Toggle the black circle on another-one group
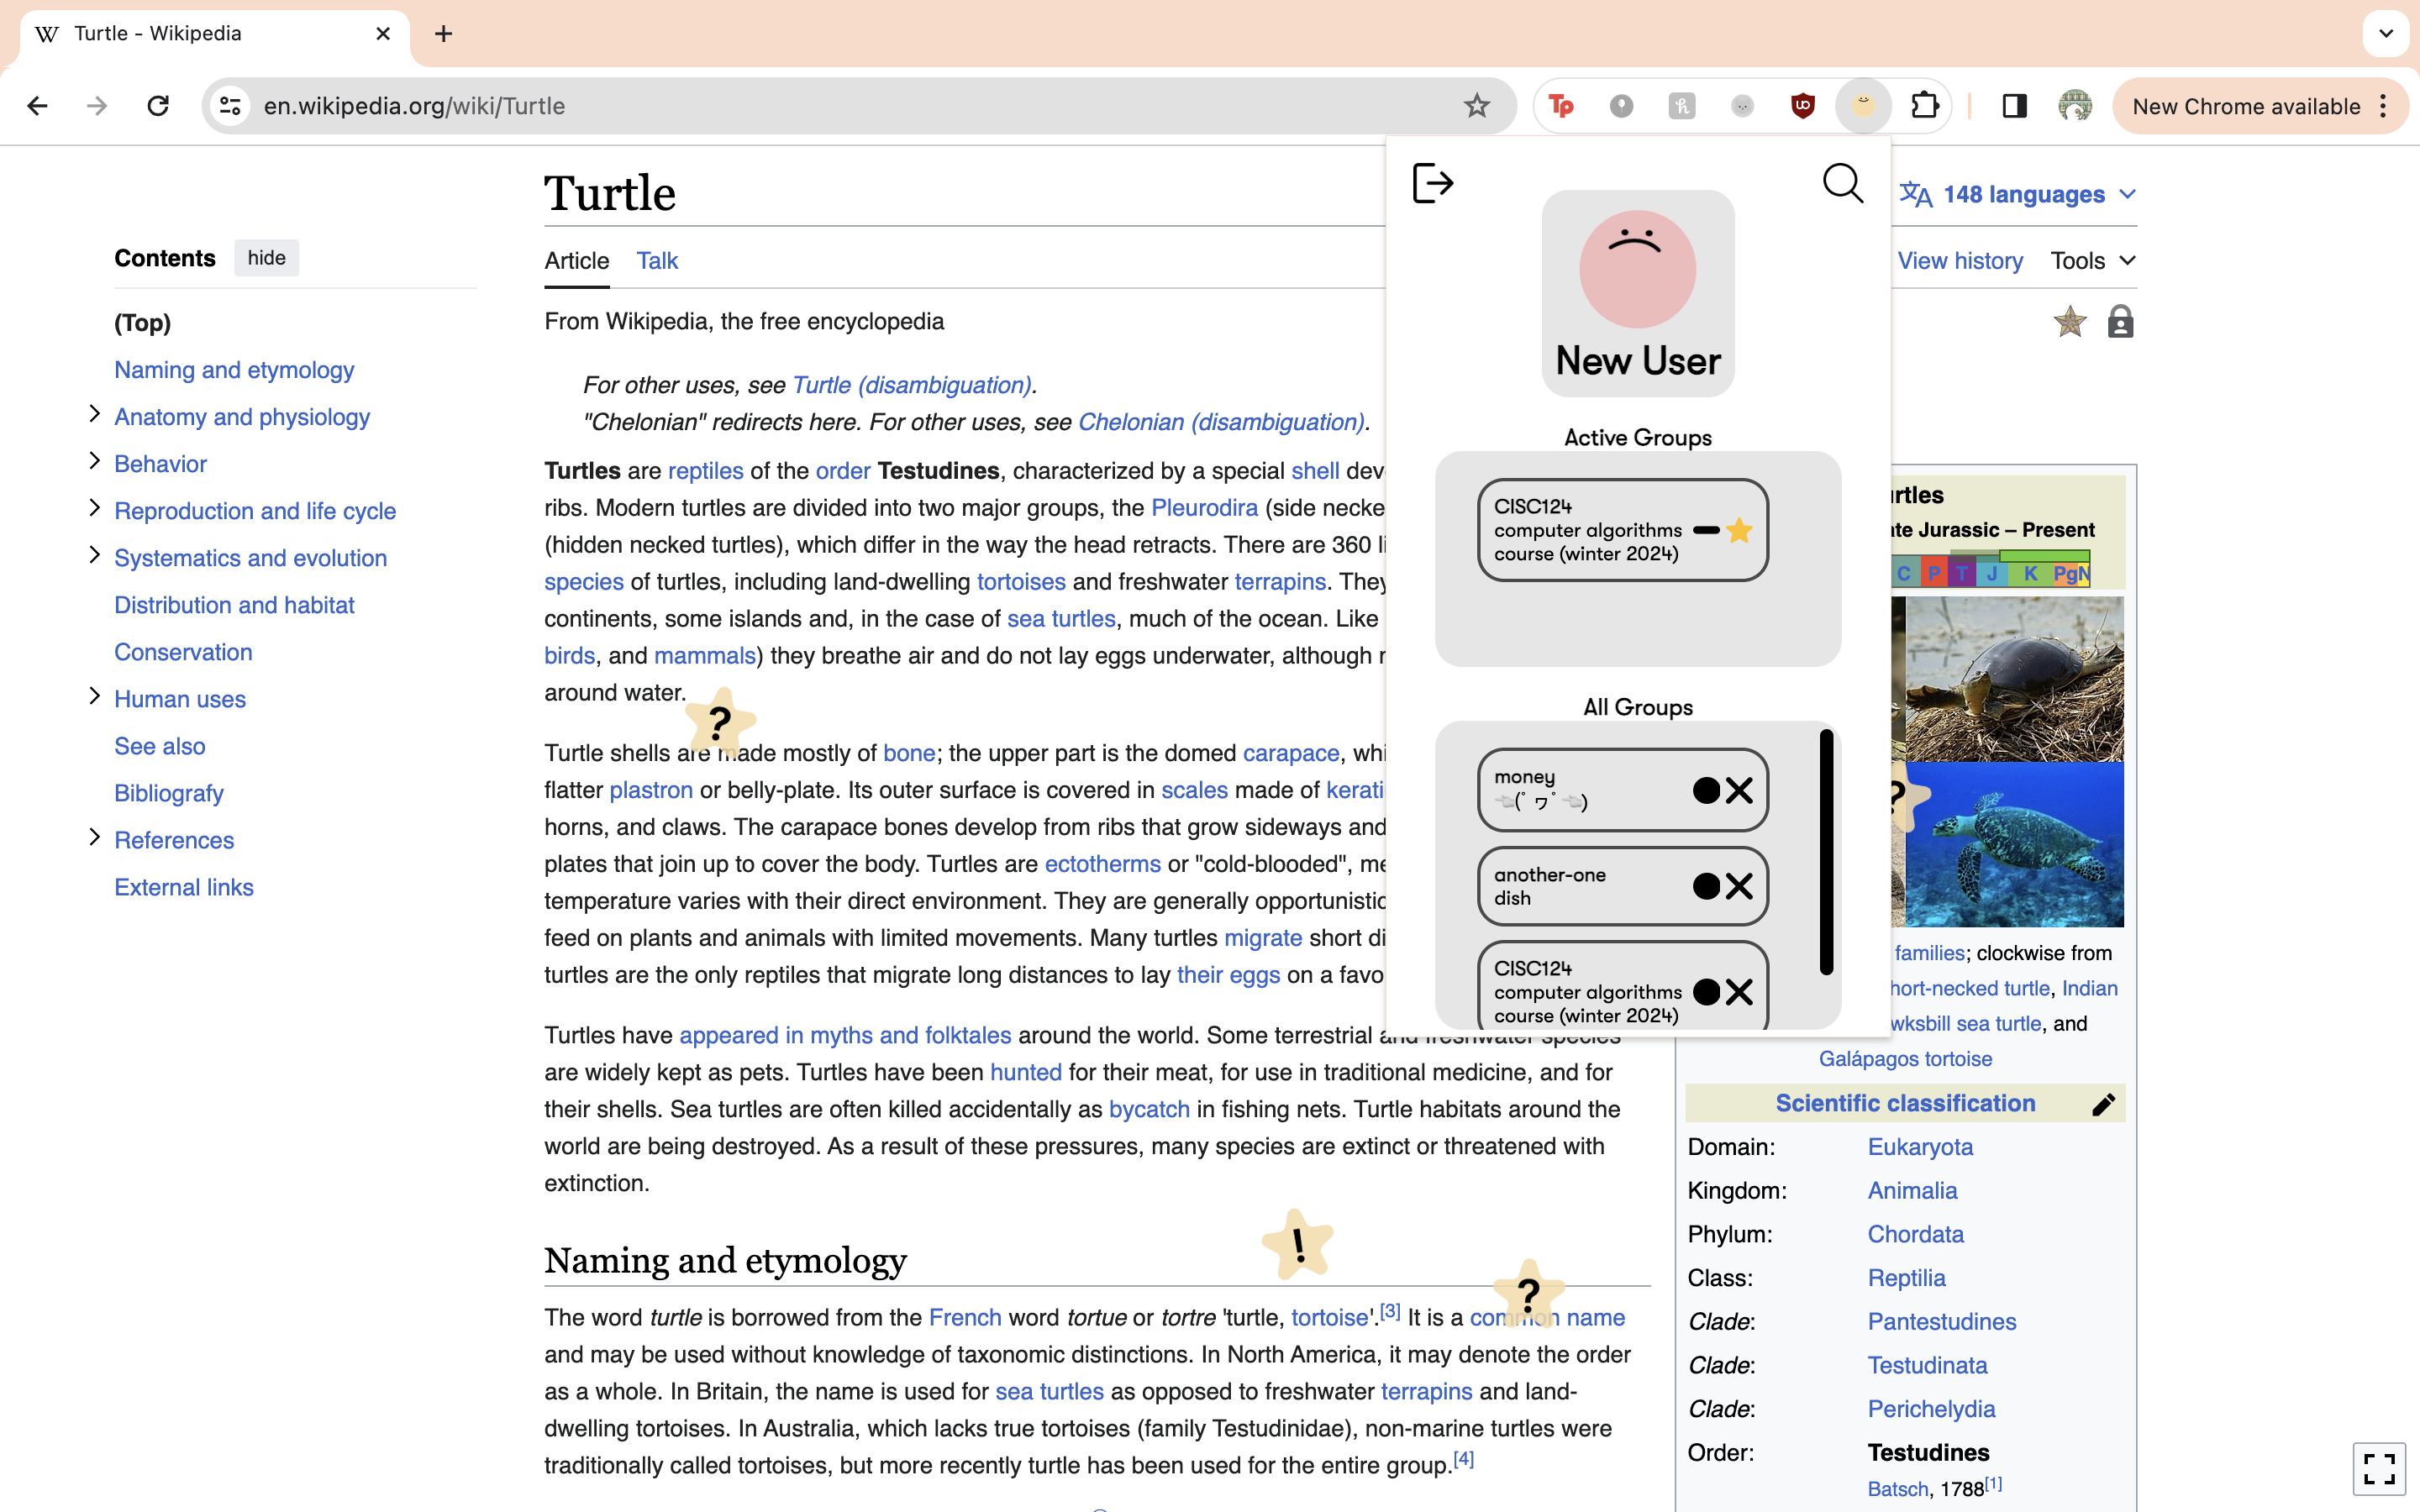This screenshot has height=1512, width=2420. [x=1706, y=886]
